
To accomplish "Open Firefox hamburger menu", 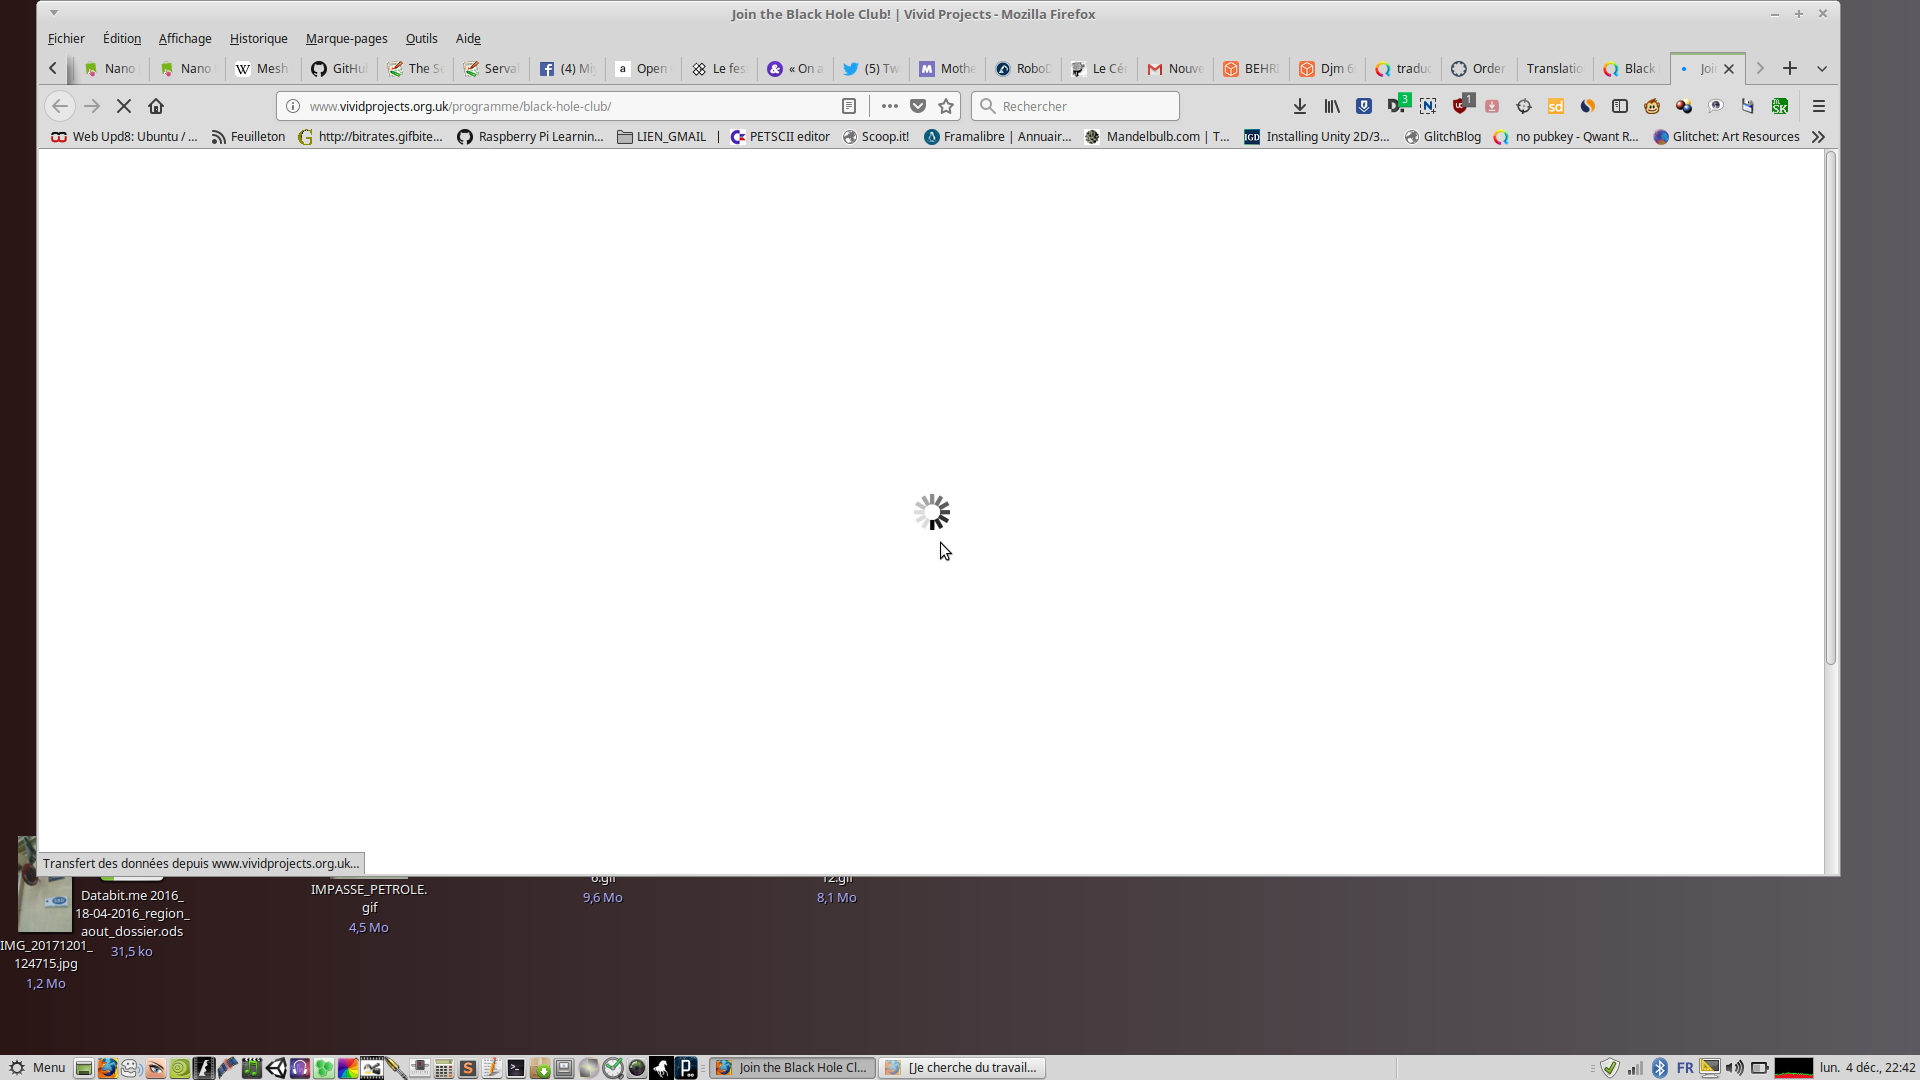I will (x=1819, y=106).
